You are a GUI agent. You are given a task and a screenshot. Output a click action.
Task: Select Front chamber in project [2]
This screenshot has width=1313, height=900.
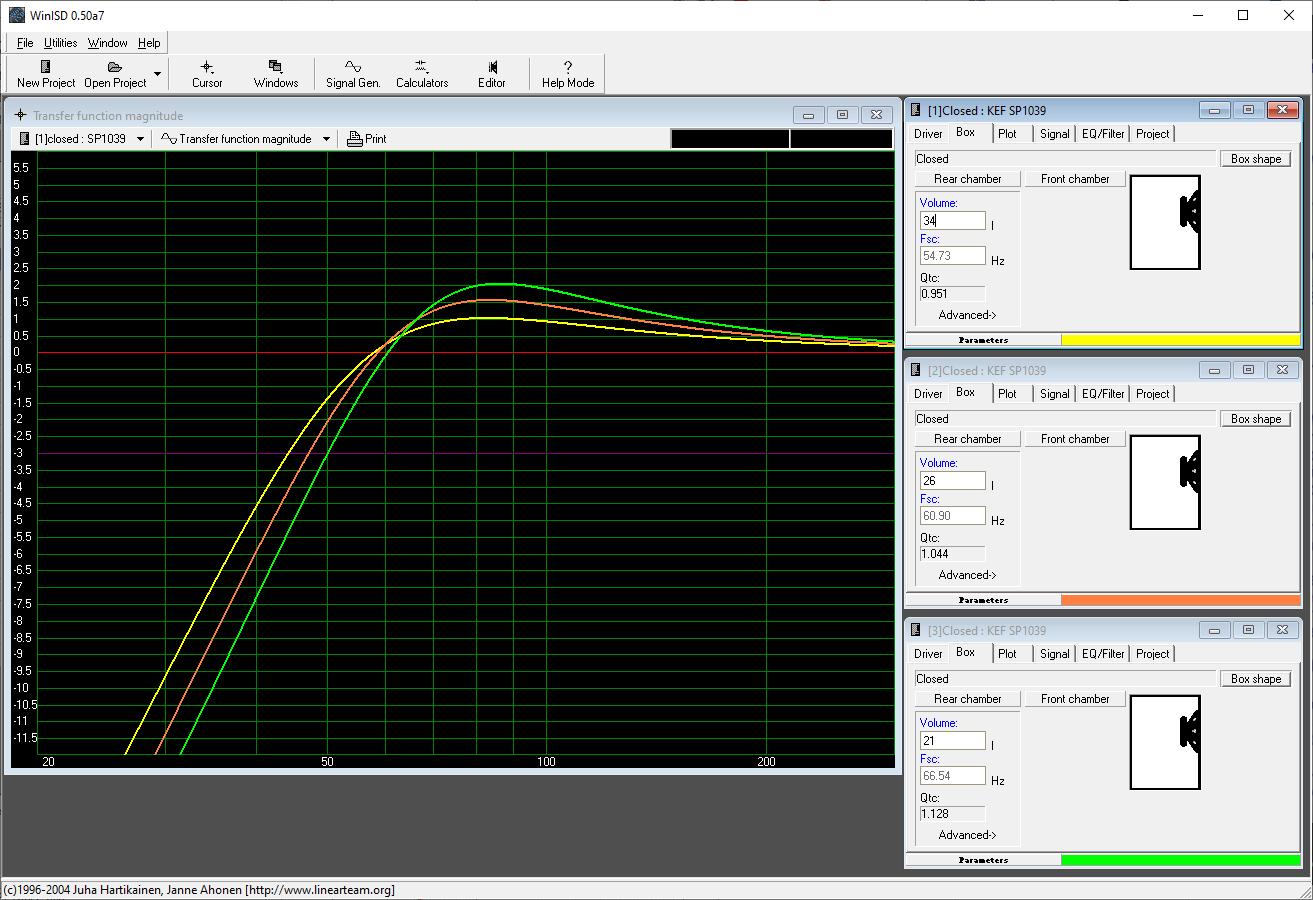point(1075,439)
